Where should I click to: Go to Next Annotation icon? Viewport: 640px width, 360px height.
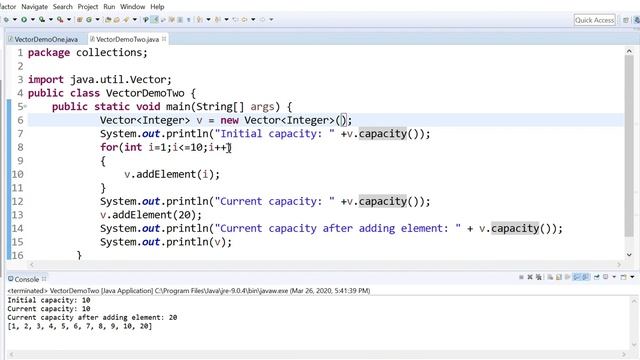[x=200, y=19]
